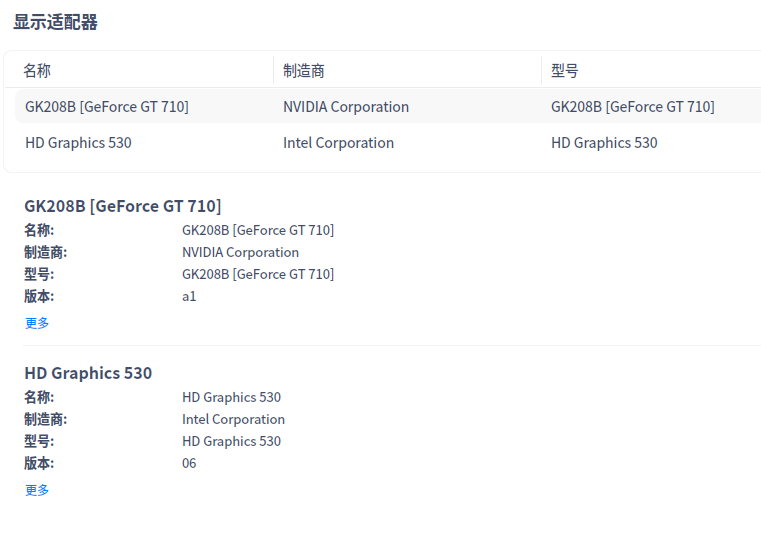Click Intel Corporation cell in the table
Image resolution: width=761 pixels, height=533 pixels.
tap(338, 143)
